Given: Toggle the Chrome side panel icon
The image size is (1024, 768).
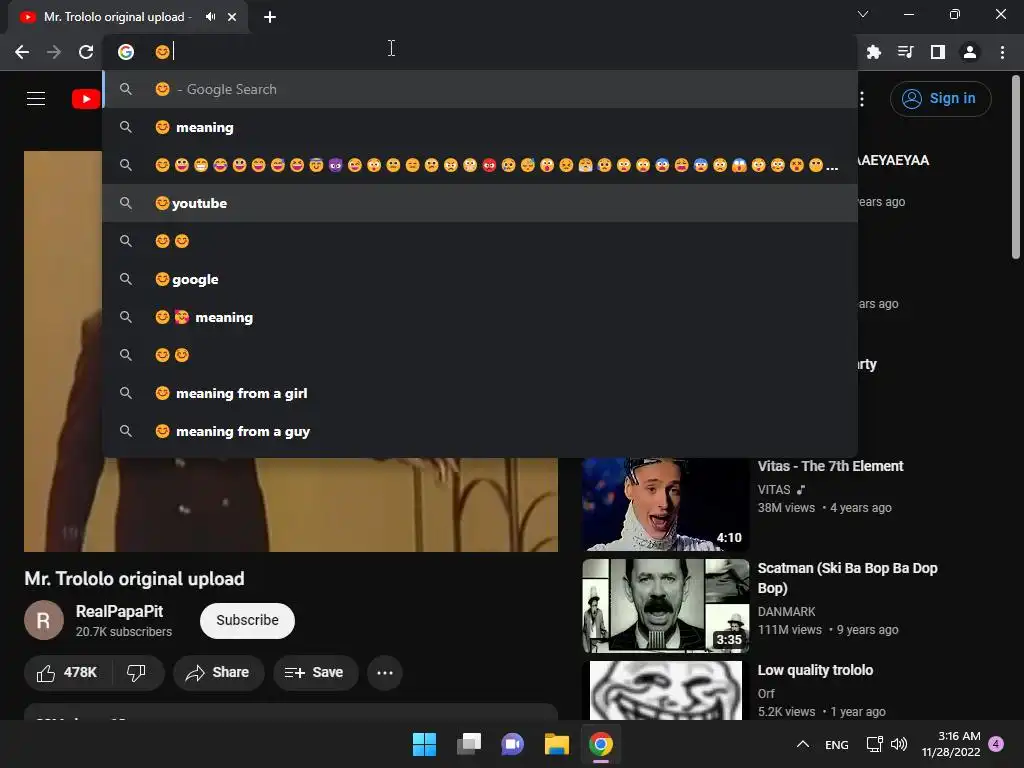Looking at the screenshot, I should tap(937, 52).
